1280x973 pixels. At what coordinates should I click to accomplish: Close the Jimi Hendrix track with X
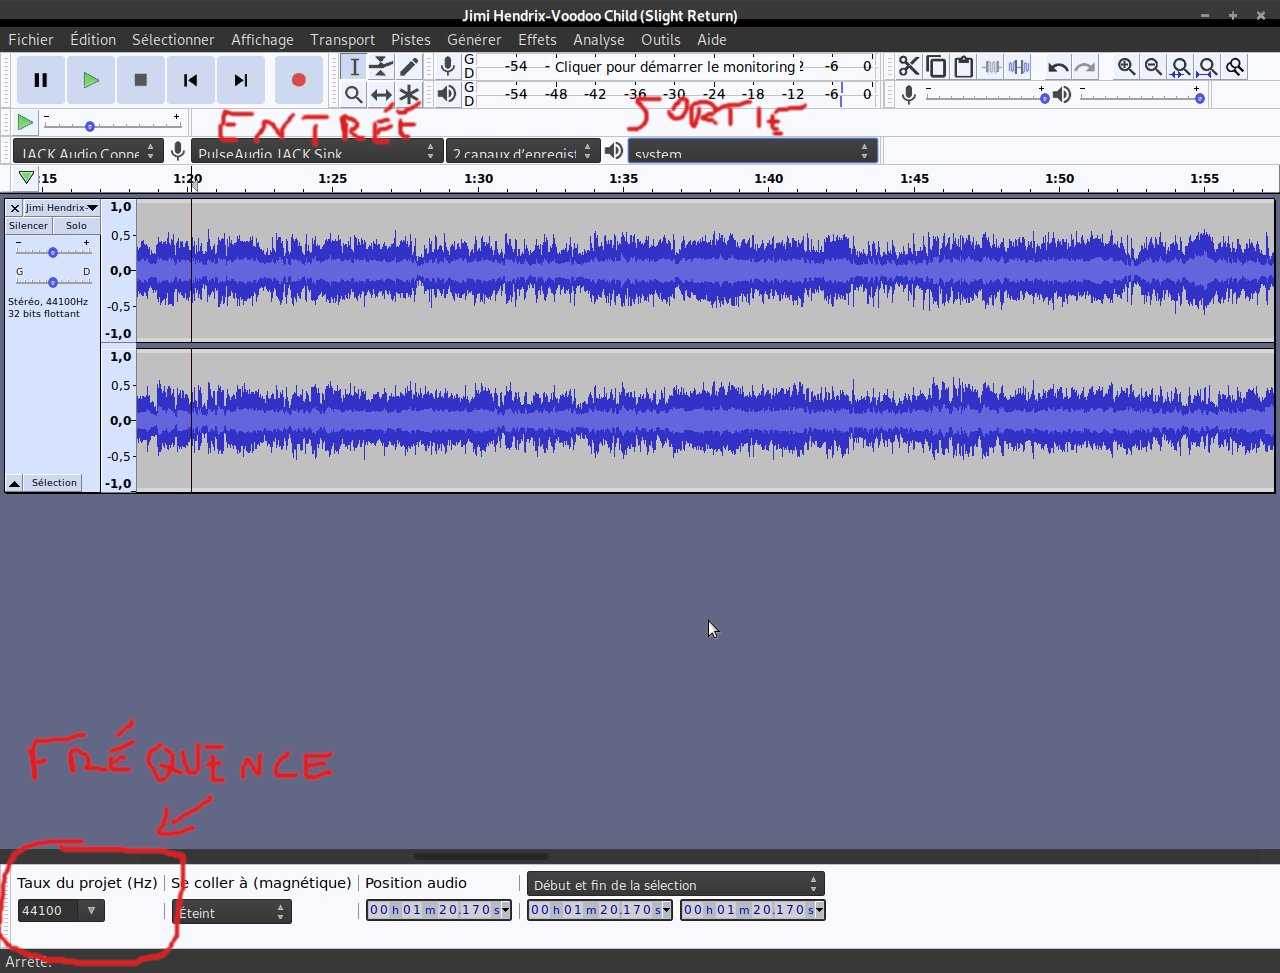pyautogui.click(x=15, y=208)
